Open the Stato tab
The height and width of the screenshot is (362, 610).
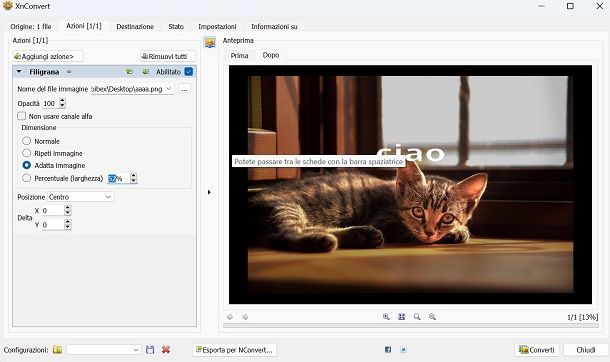tap(176, 26)
